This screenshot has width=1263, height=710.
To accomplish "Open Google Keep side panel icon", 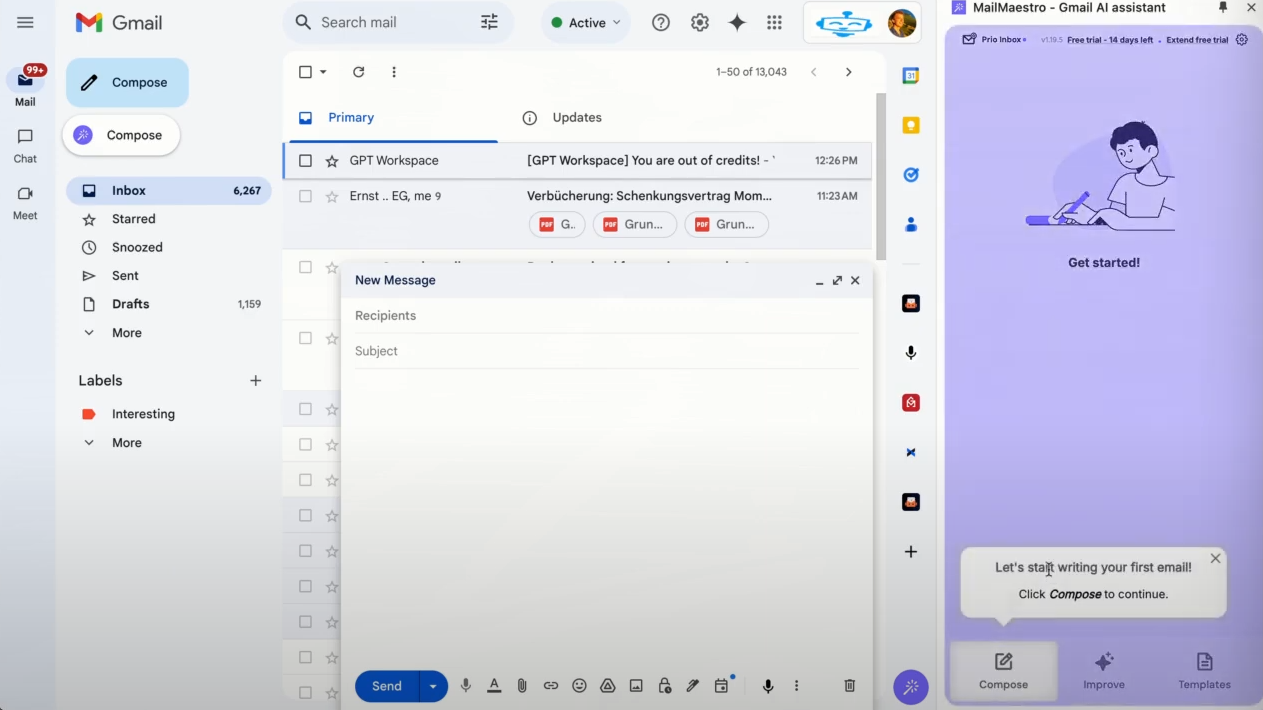I will [911, 125].
